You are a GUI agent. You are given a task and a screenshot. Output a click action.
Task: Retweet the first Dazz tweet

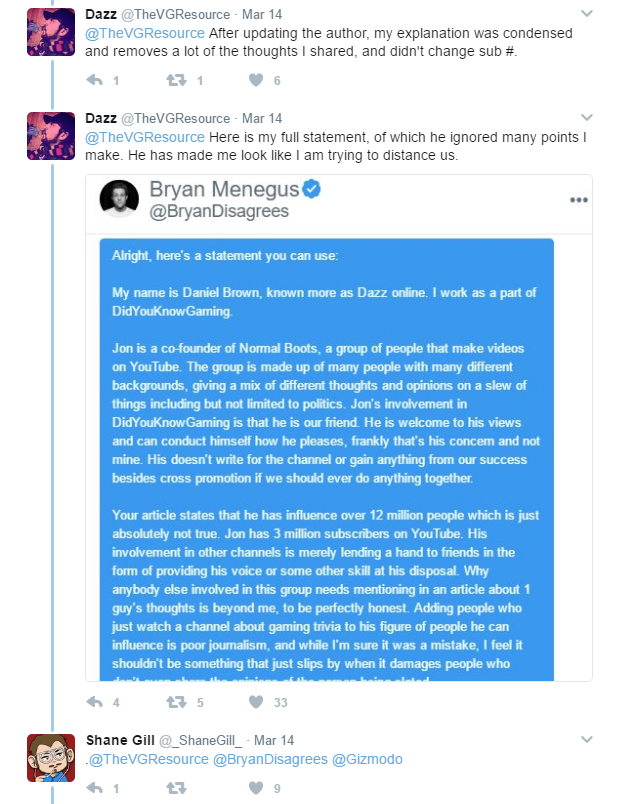tap(176, 80)
